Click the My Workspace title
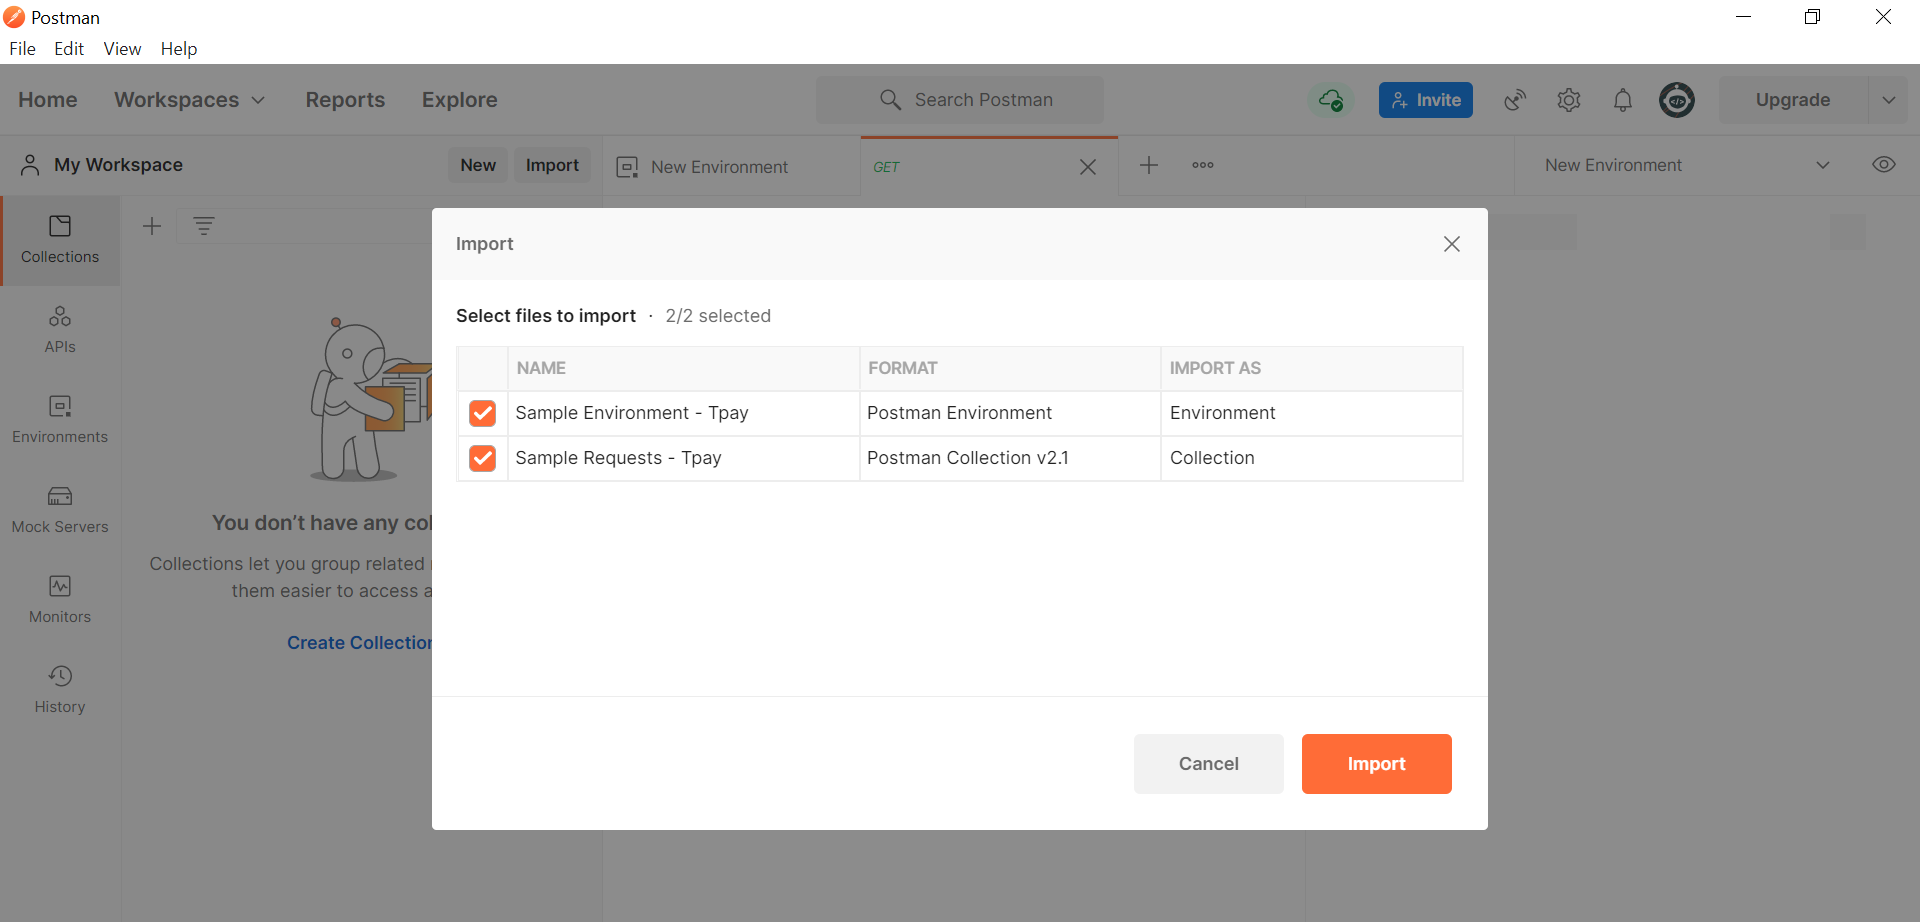This screenshot has width=1920, height=922. click(118, 165)
